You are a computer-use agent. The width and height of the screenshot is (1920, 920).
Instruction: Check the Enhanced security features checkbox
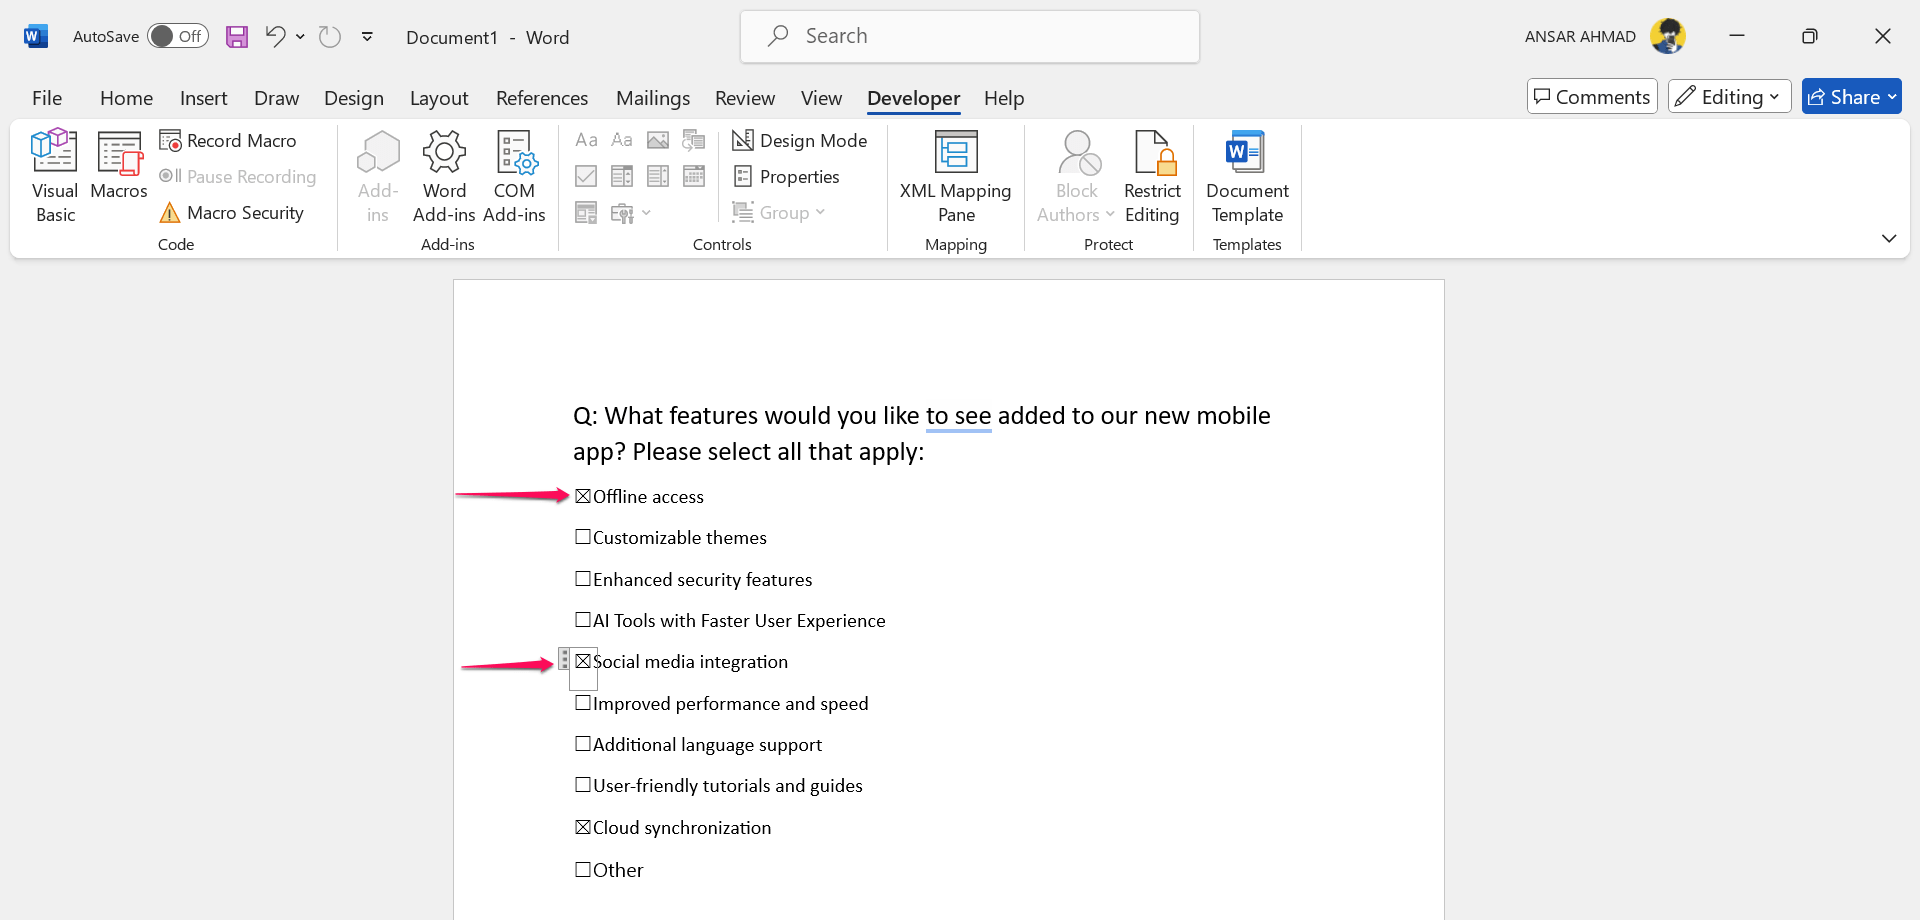tap(583, 579)
